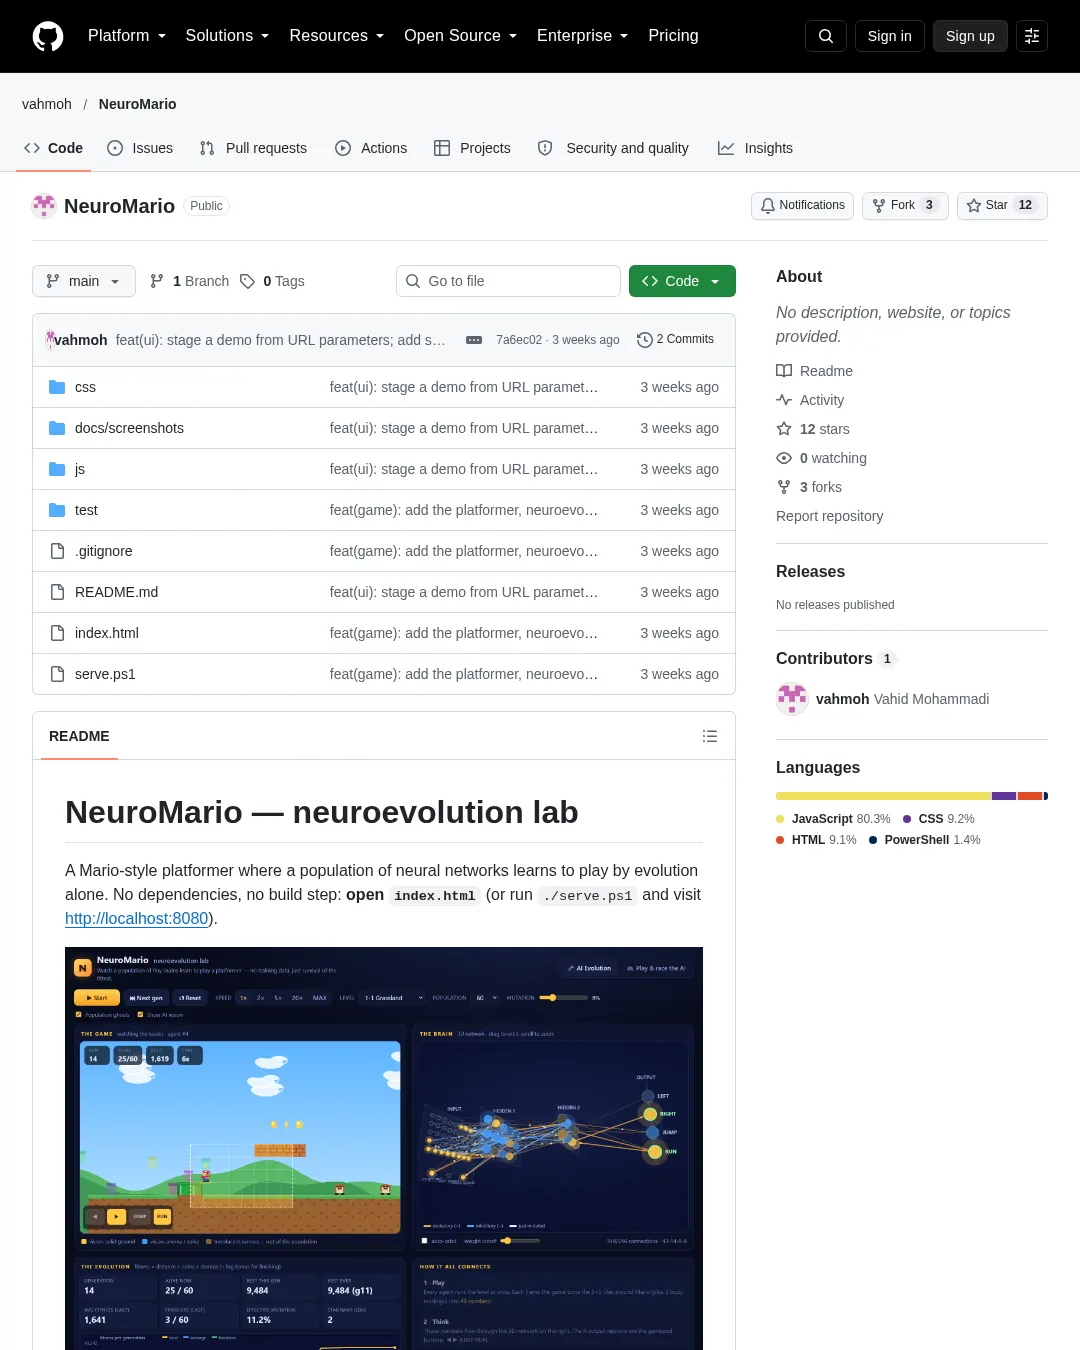This screenshot has height=1350, width=1080.
Task: Click the CSS purple language bar segment
Action: click(1004, 796)
